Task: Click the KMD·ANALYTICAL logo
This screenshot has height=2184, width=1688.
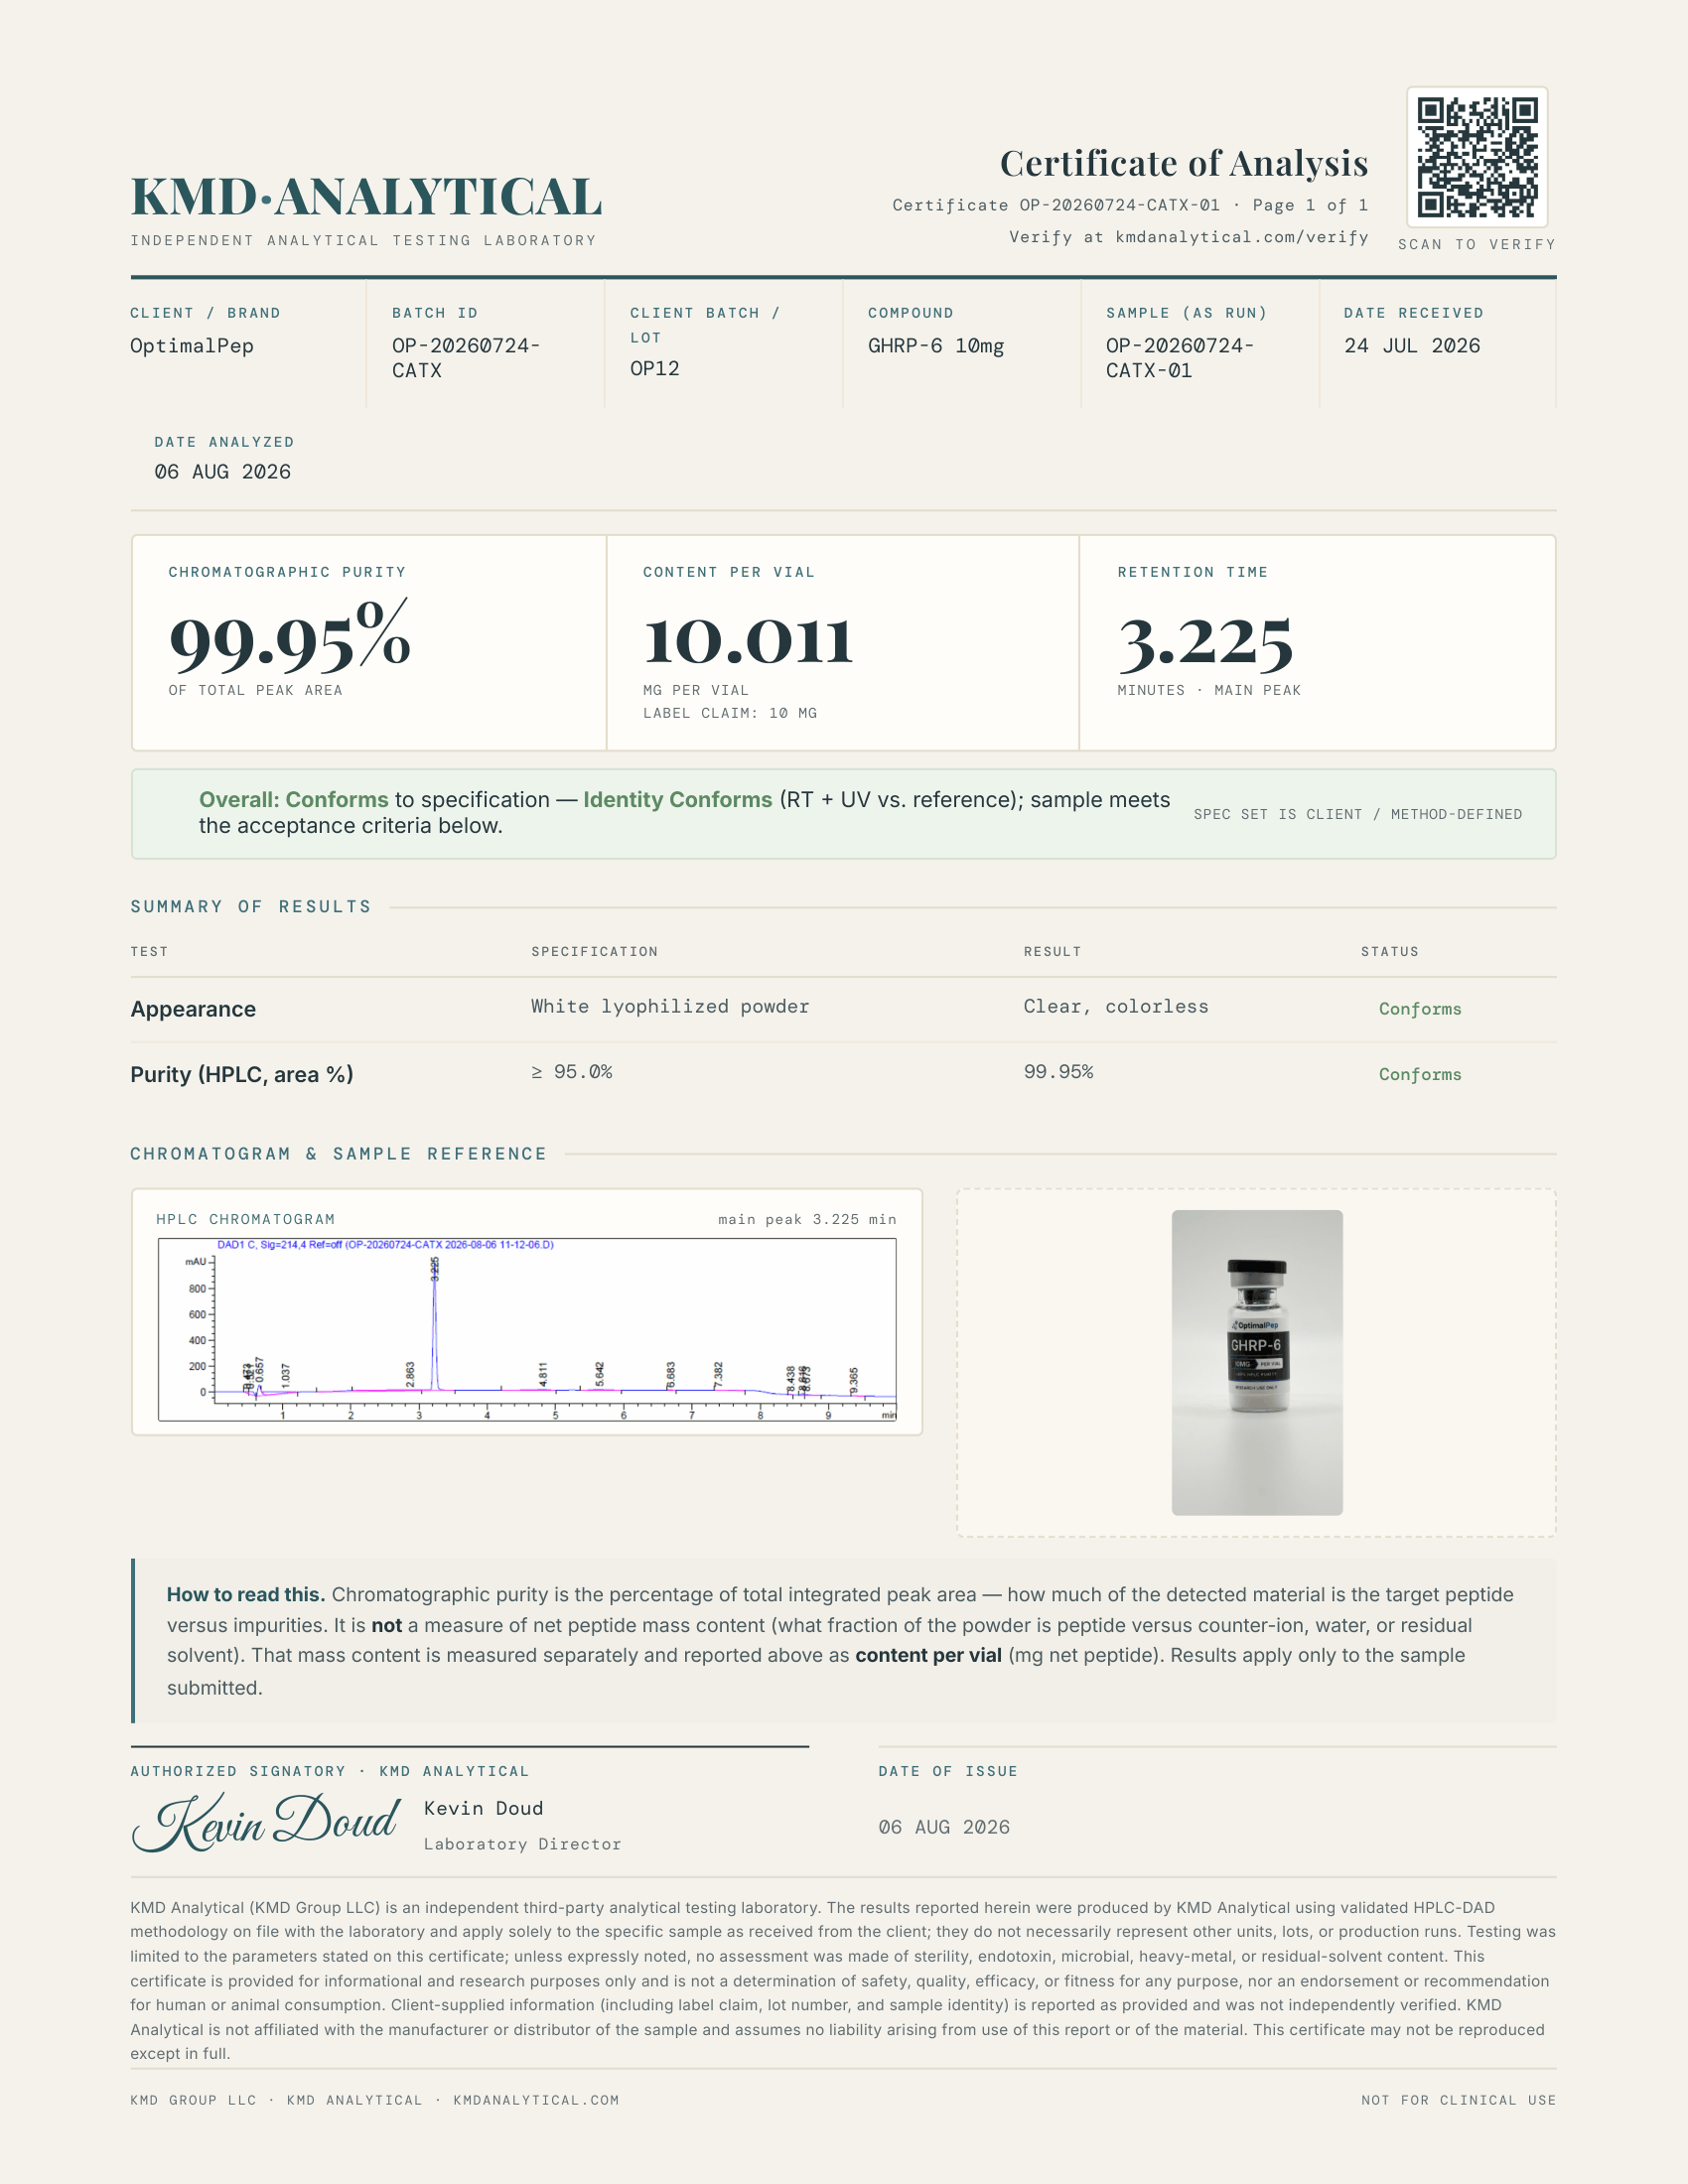Action: pyautogui.click(x=366, y=196)
